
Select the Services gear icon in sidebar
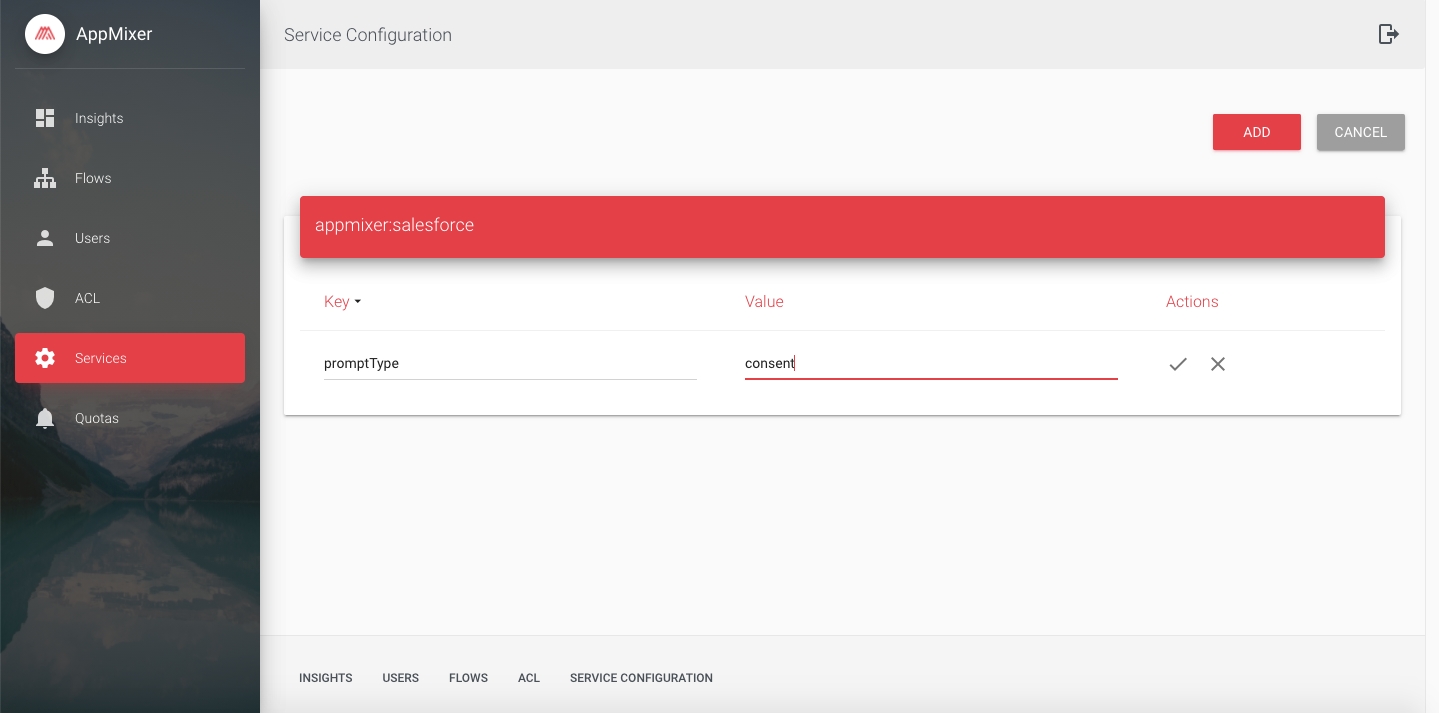click(x=45, y=358)
